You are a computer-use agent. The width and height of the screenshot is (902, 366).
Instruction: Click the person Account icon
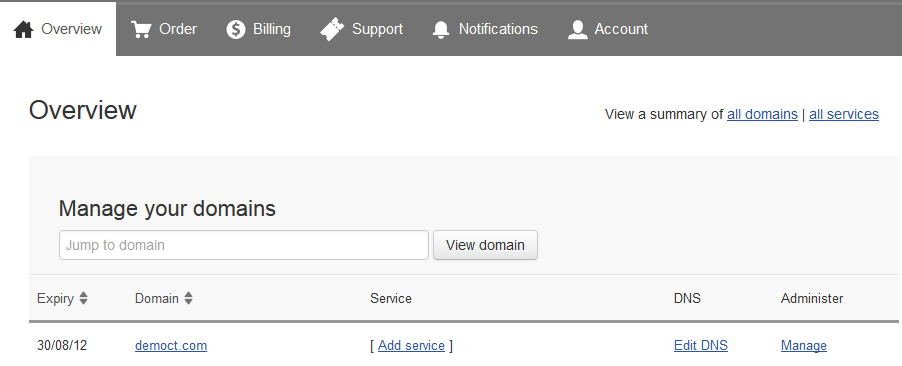coord(578,29)
